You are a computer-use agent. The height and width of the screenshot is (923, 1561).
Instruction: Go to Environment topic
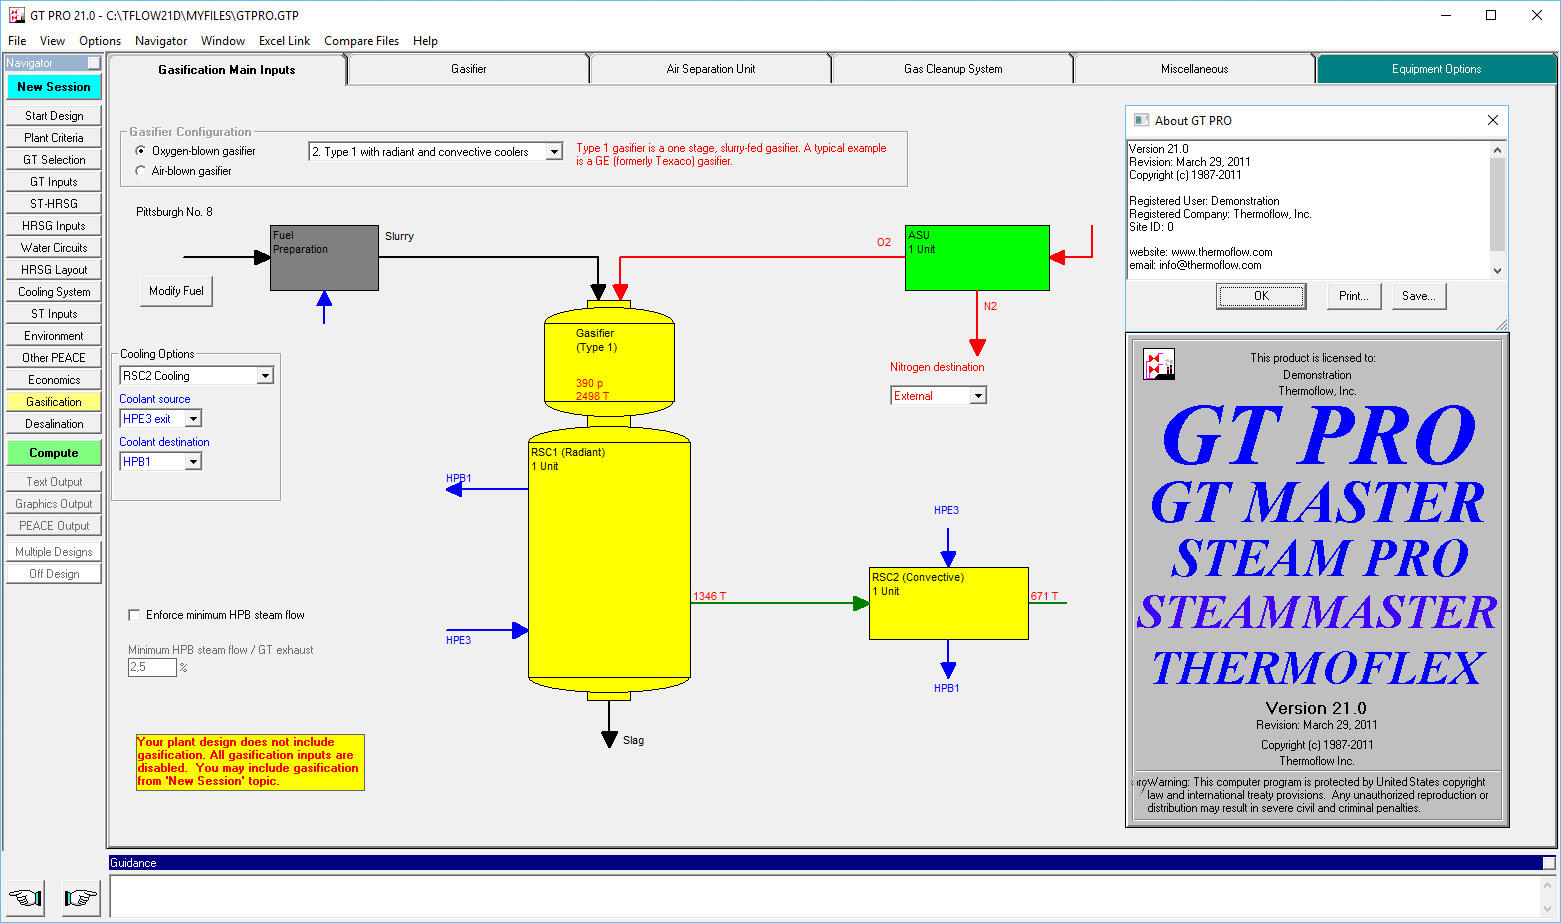(x=54, y=336)
